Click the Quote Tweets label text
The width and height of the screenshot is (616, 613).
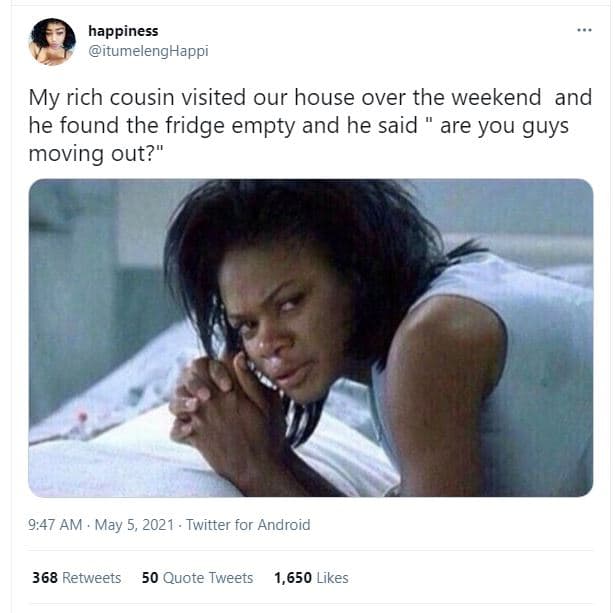tap(208, 578)
